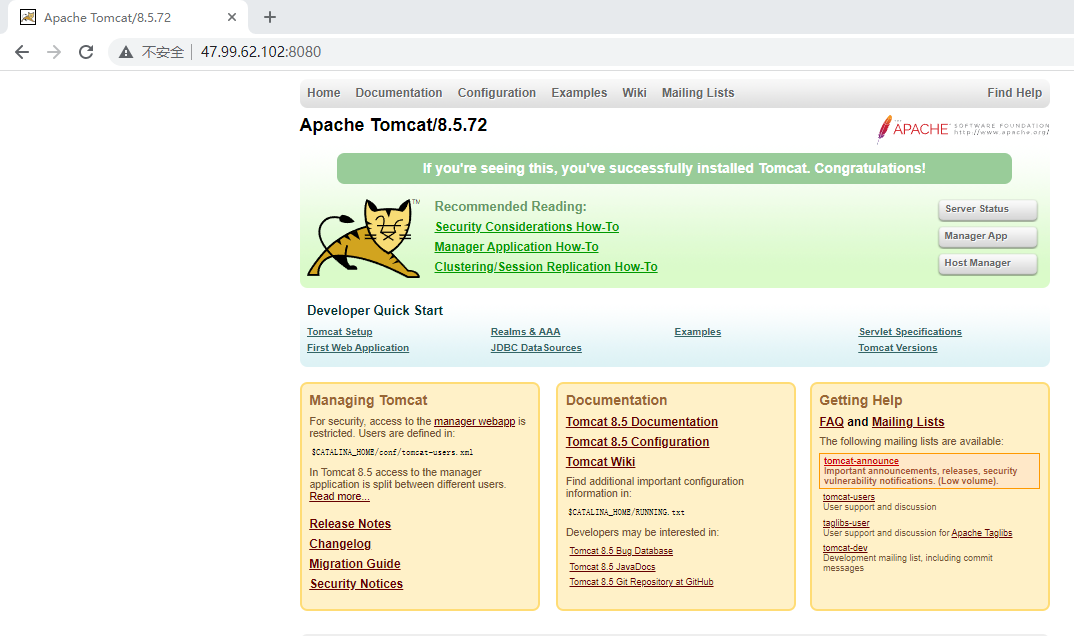Open Tomcat 8.5 Configuration link
This screenshot has width=1074, height=636.
(x=637, y=442)
